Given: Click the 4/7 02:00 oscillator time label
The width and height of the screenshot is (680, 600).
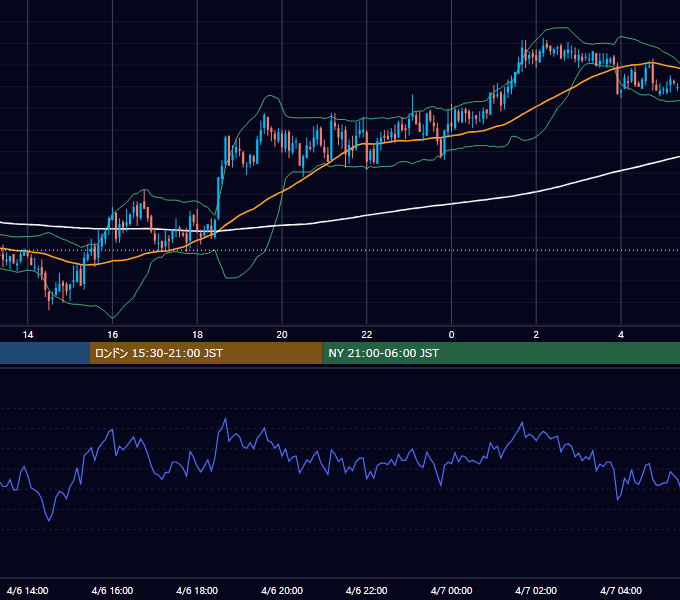Looking at the screenshot, I should pyautogui.click(x=536, y=590).
